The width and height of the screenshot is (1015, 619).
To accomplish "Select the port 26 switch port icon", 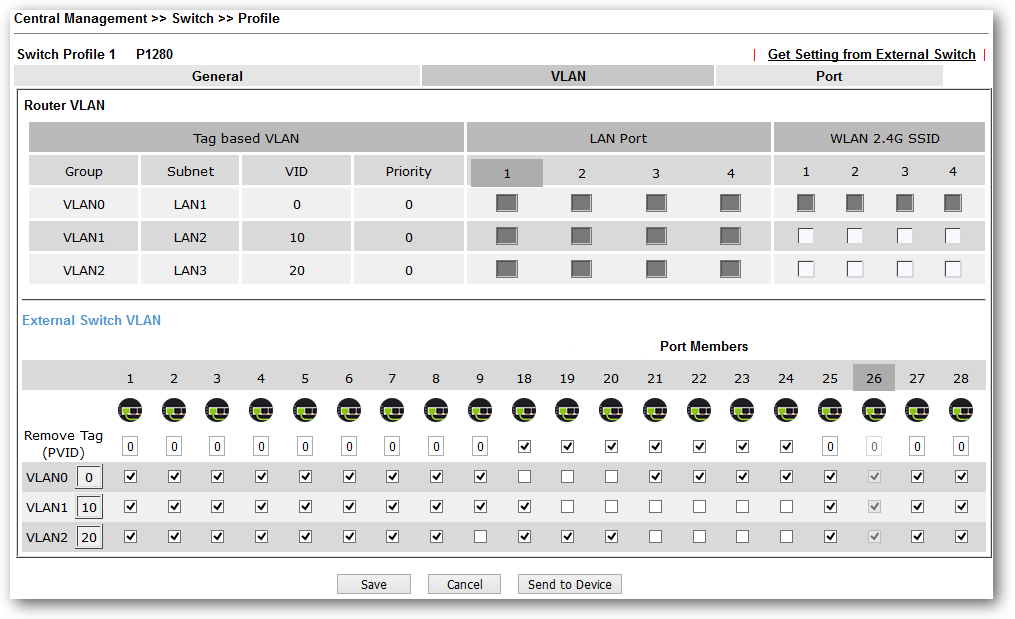I will 874,410.
